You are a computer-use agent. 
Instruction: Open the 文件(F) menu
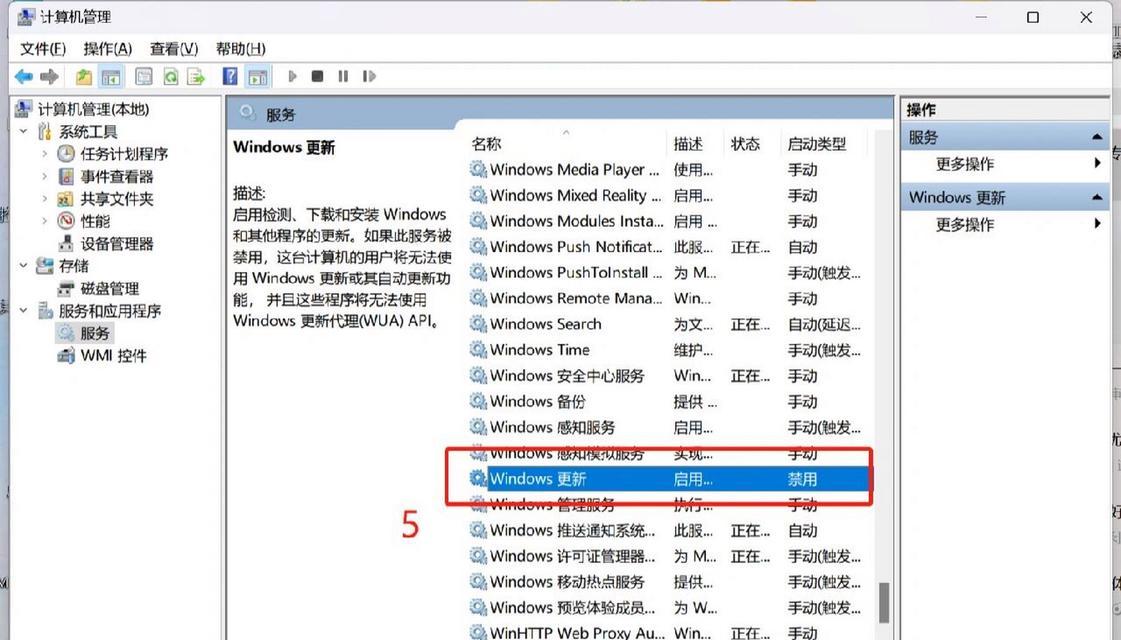click(43, 49)
